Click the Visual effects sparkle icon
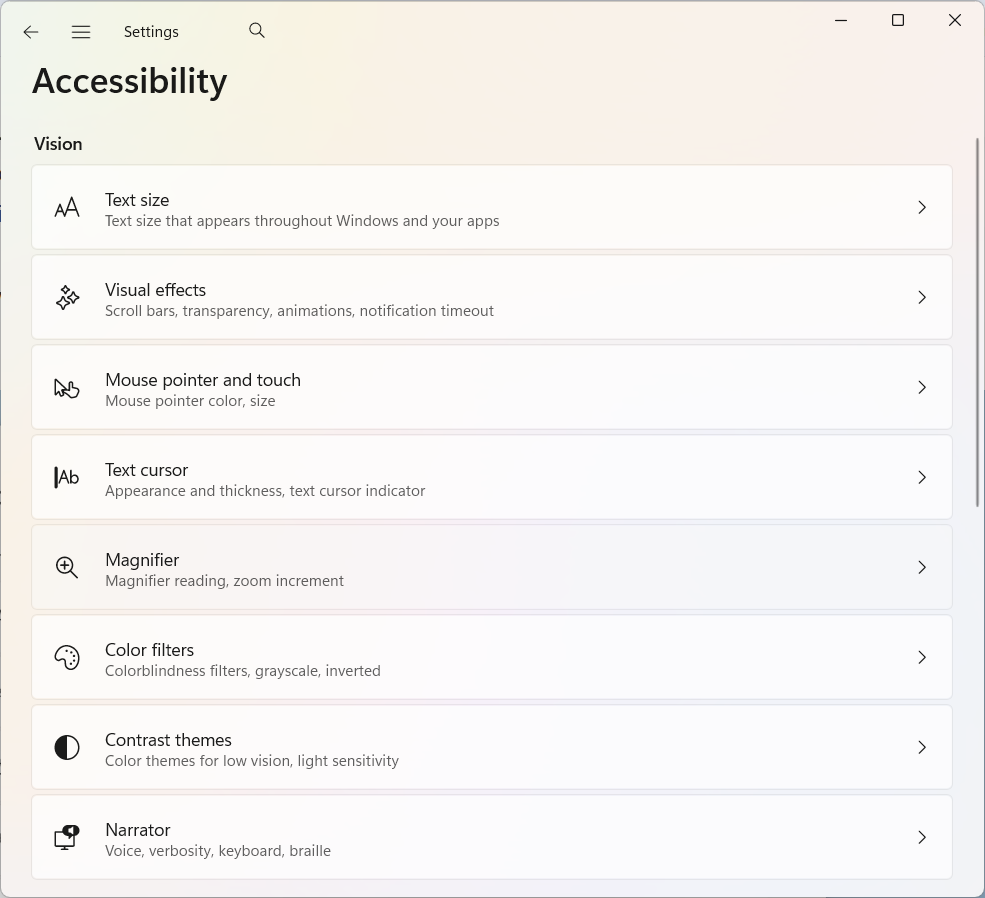This screenshot has height=898, width=985. coord(67,298)
